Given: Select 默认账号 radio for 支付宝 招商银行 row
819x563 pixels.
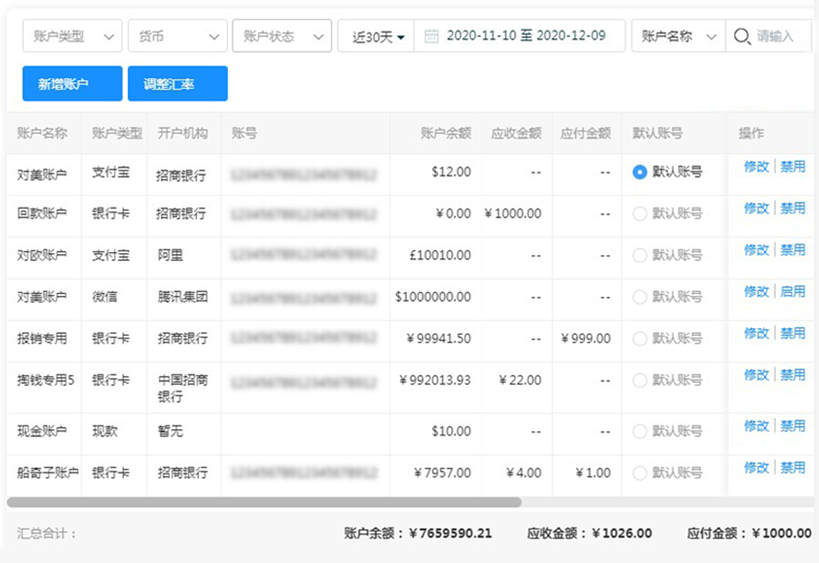Looking at the screenshot, I should click(639, 172).
